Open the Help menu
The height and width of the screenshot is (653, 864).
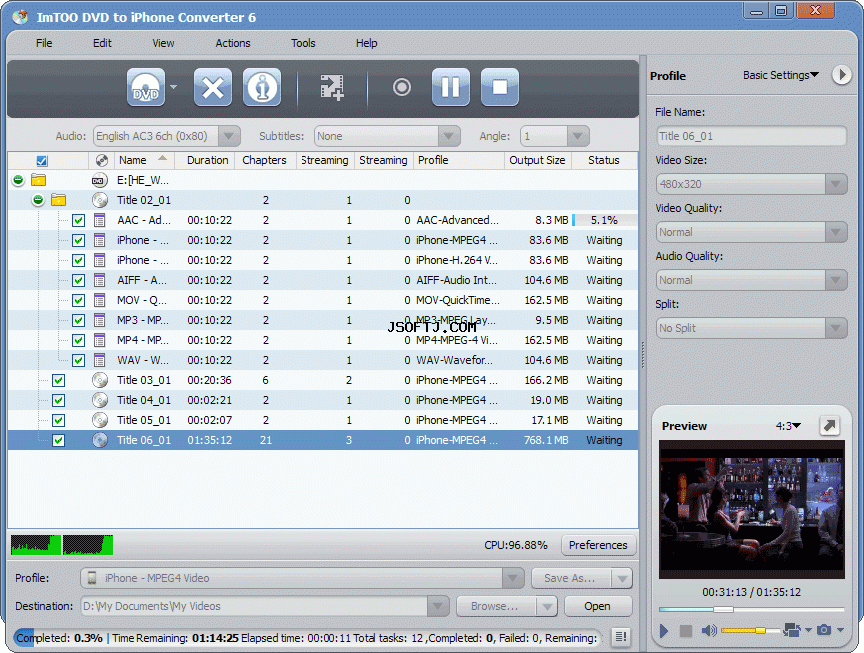pyautogui.click(x=366, y=43)
